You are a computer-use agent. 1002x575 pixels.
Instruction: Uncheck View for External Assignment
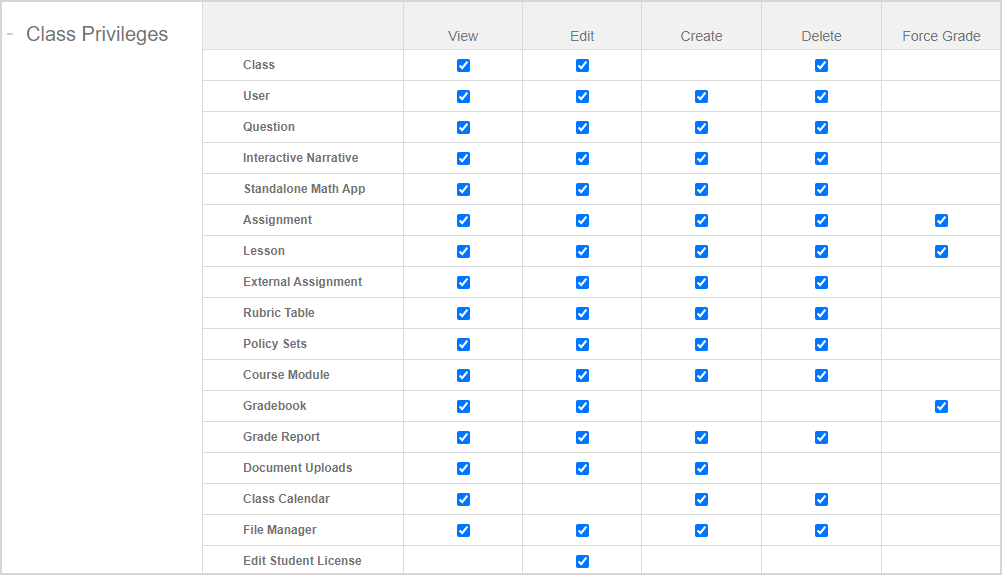tap(463, 283)
